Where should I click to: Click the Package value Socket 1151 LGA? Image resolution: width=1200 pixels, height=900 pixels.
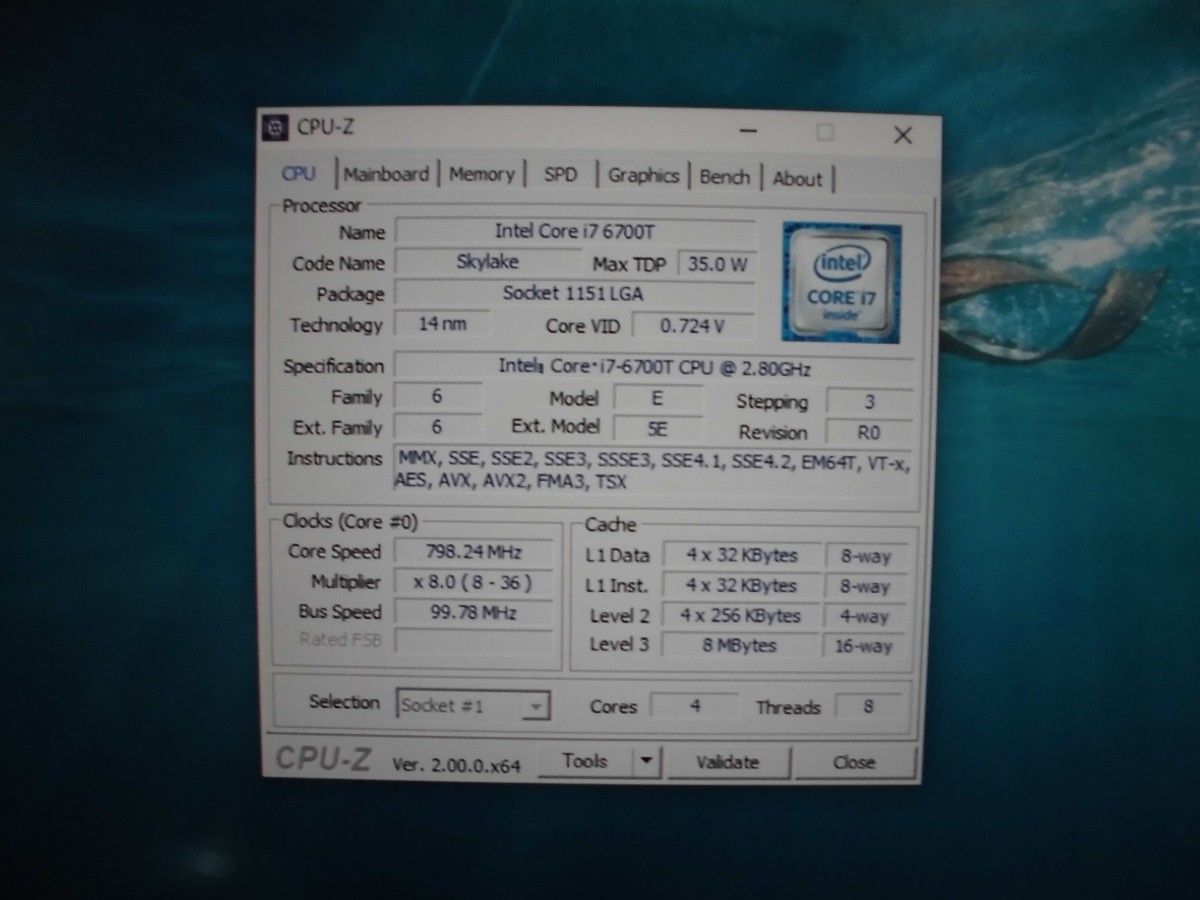coord(575,294)
